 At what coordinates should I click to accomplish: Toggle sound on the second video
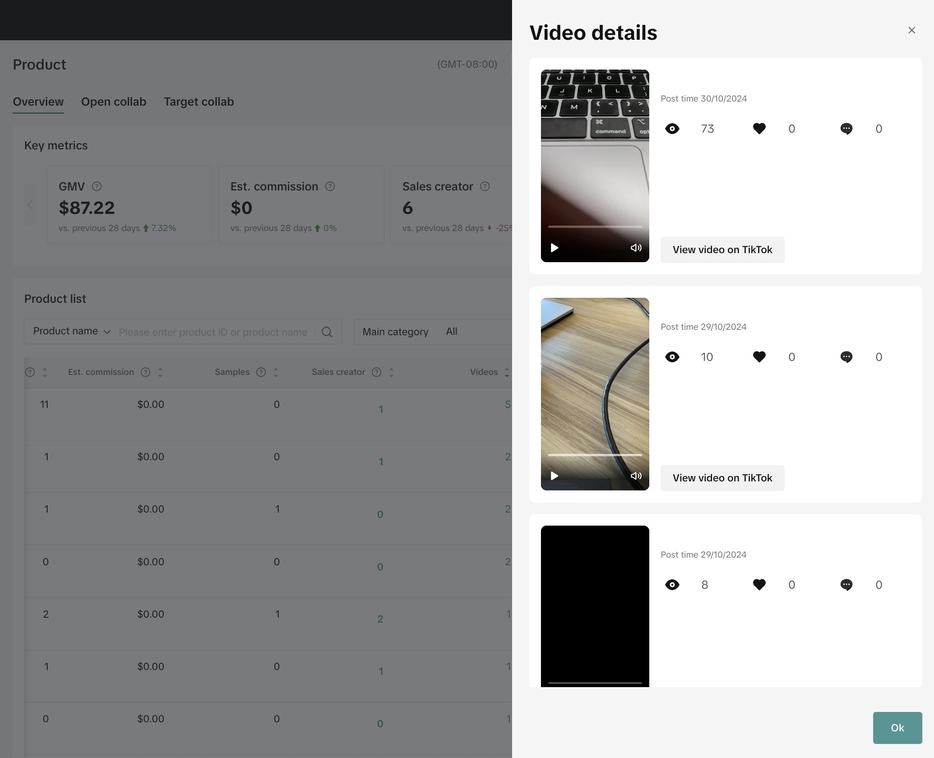(635, 476)
